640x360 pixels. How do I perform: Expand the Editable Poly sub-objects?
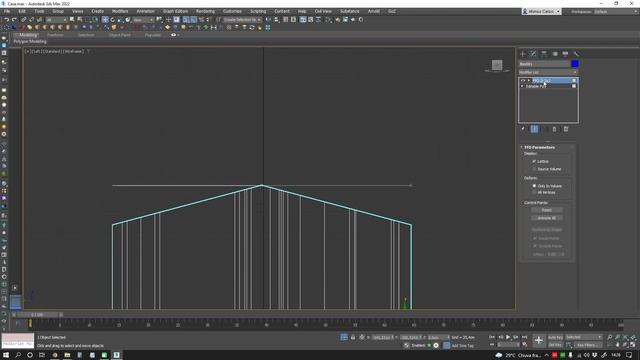[x=523, y=86]
